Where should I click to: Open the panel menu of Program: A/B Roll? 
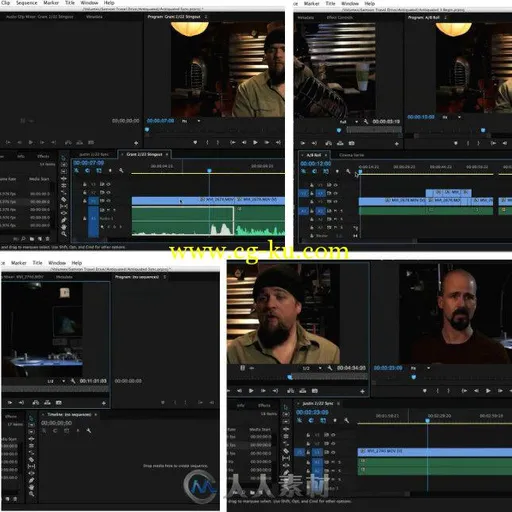point(445,17)
